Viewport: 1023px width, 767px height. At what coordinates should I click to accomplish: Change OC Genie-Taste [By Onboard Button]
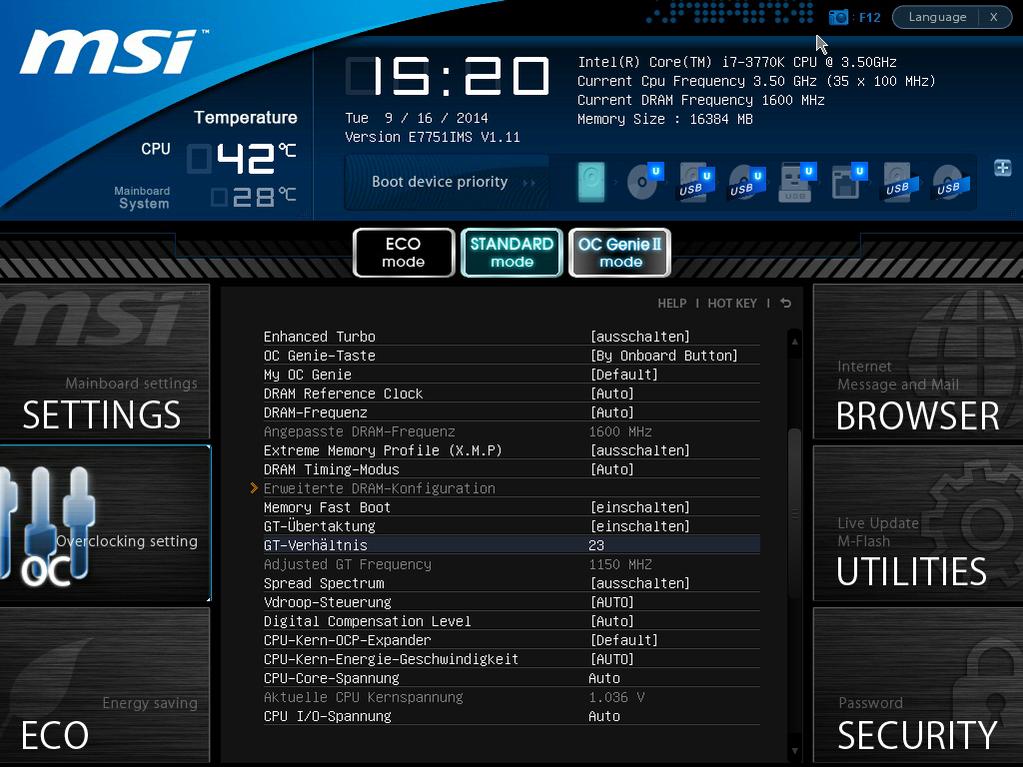[x=664, y=355]
